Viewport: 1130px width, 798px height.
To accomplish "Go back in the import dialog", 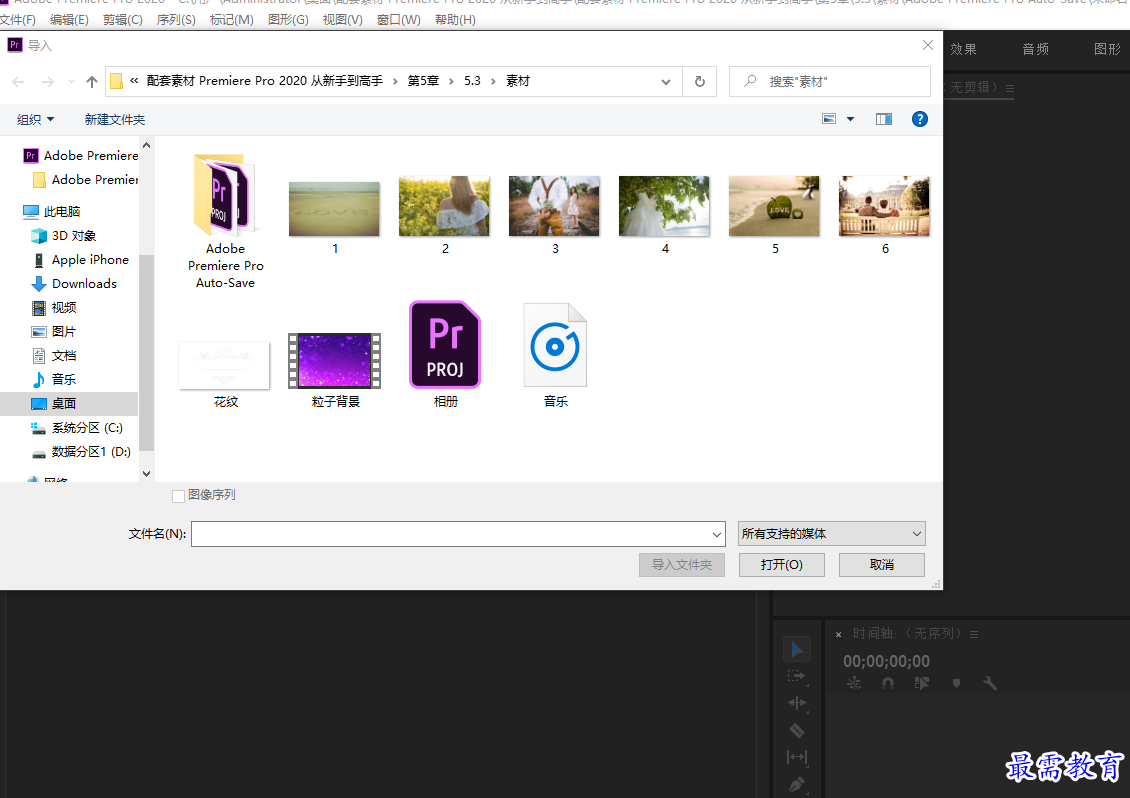I will [19, 81].
